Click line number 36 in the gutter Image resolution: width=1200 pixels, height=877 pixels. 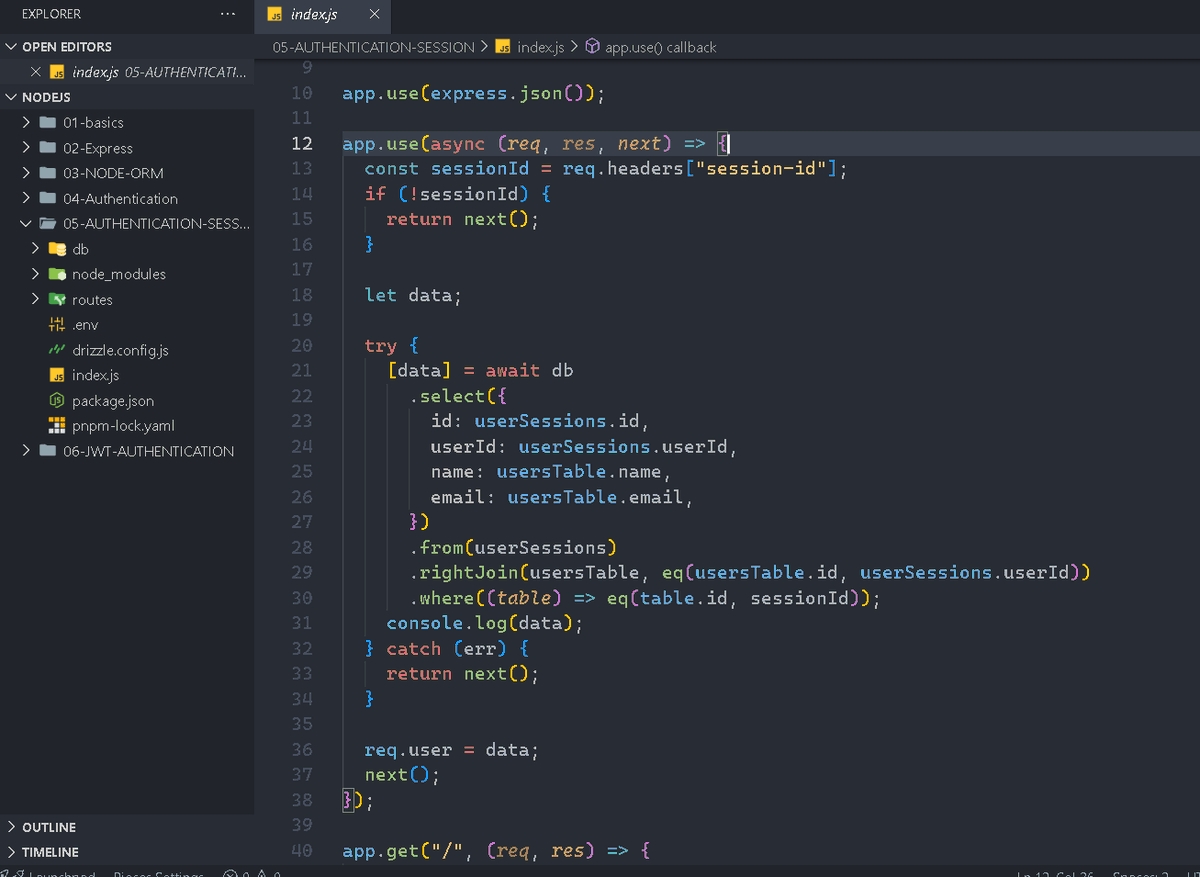[x=301, y=749]
